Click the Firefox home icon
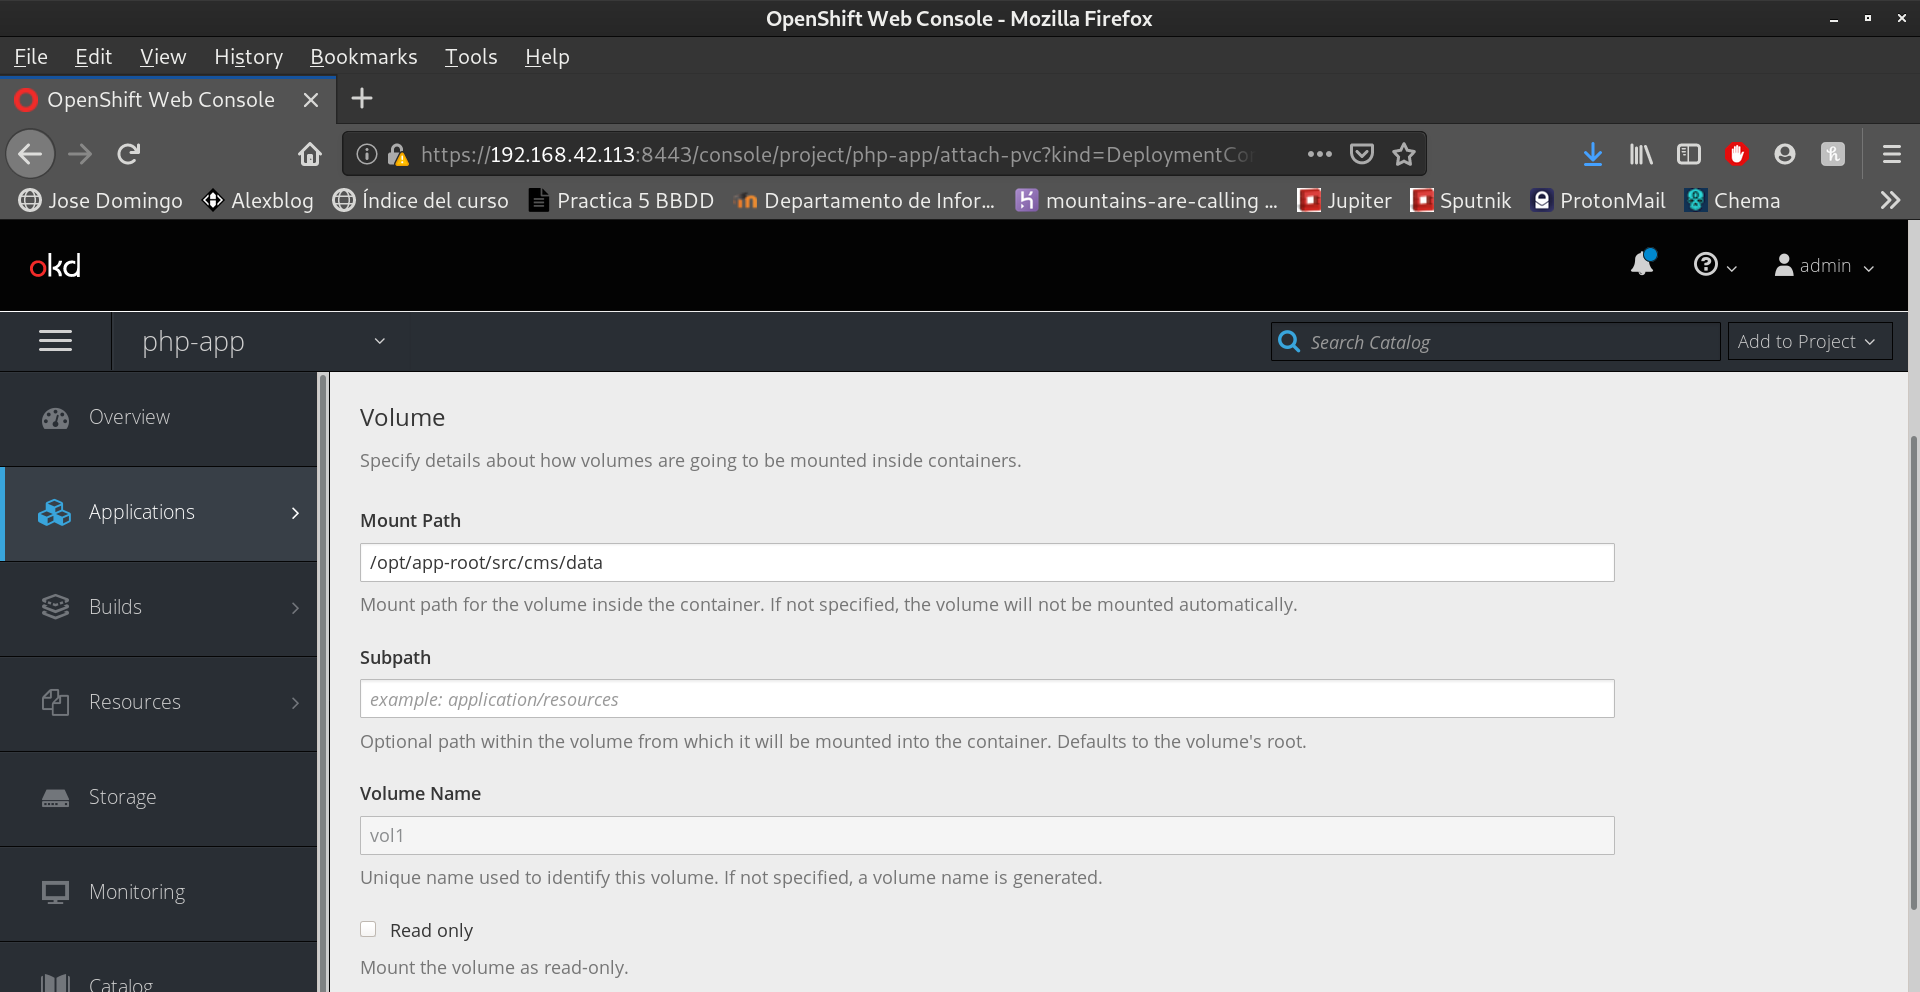The width and height of the screenshot is (1920, 992). [x=310, y=154]
